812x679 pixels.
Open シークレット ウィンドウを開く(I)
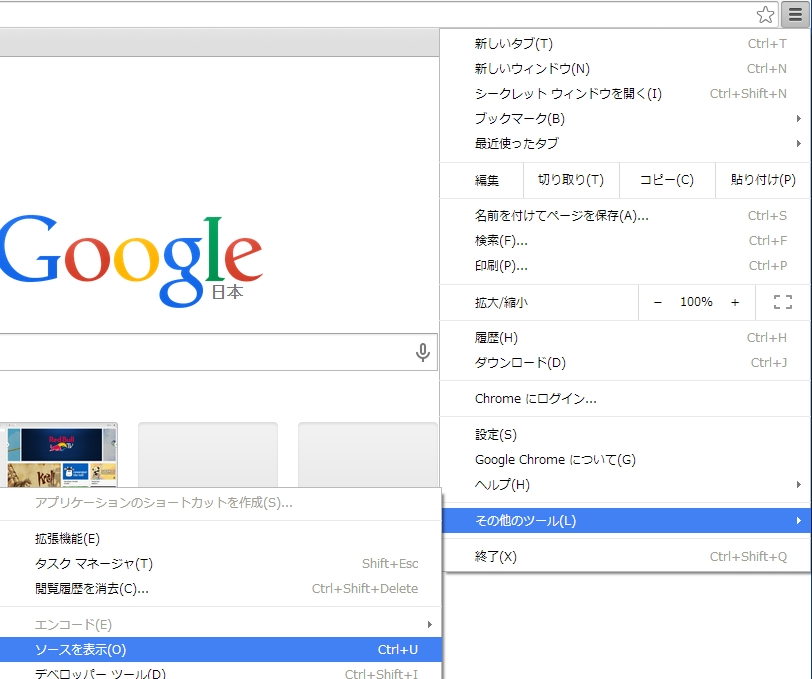coord(626,93)
